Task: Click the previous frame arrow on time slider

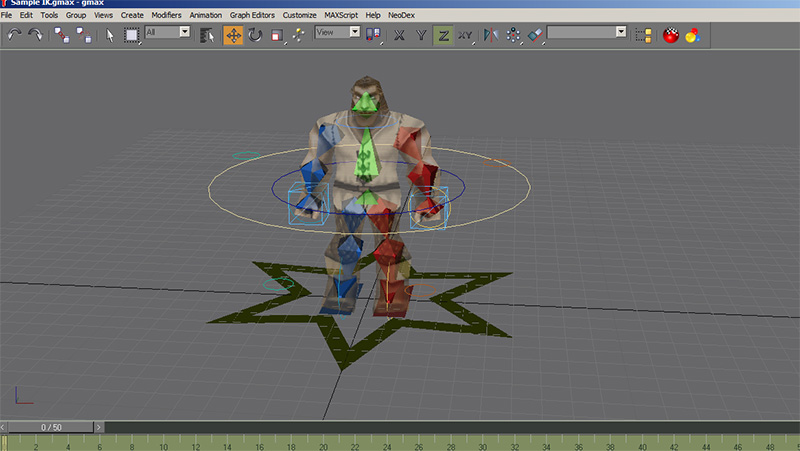Action: (x=3, y=427)
